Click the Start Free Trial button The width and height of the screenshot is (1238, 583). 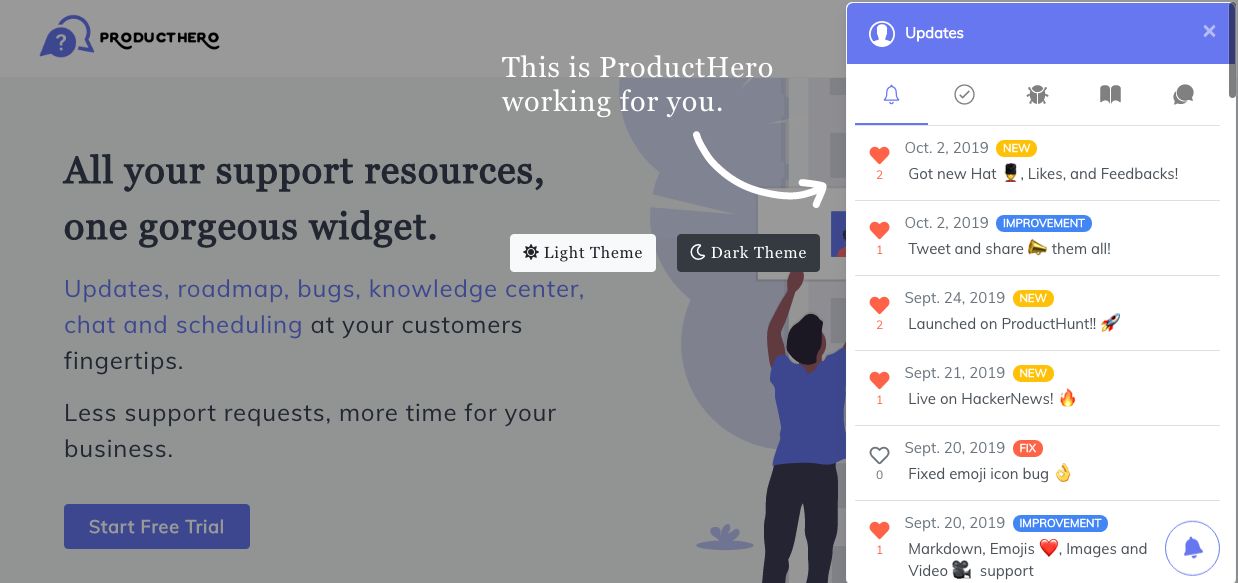click(x=157, y=526)
